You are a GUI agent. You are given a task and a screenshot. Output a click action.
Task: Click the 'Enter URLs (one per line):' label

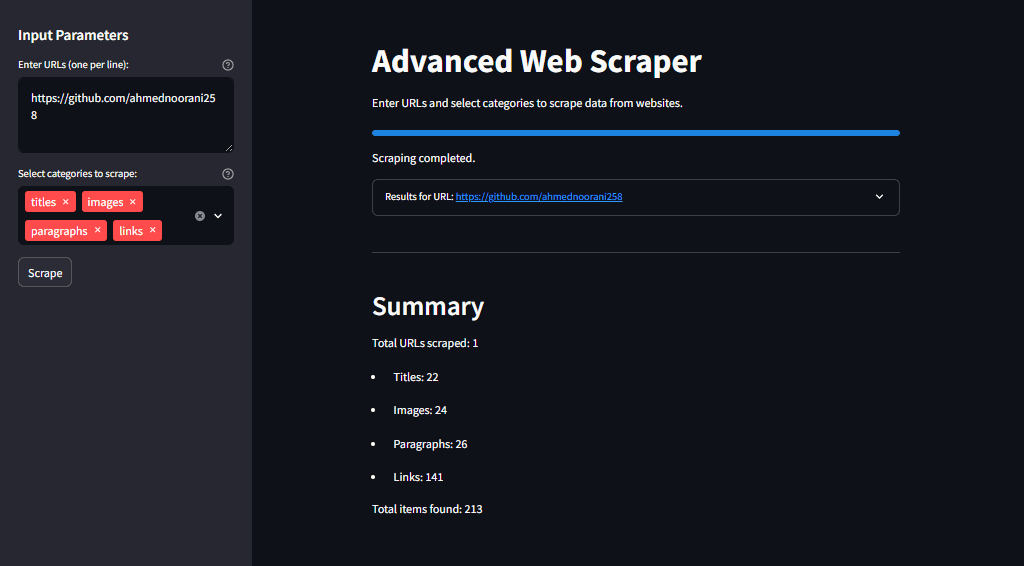73,65
